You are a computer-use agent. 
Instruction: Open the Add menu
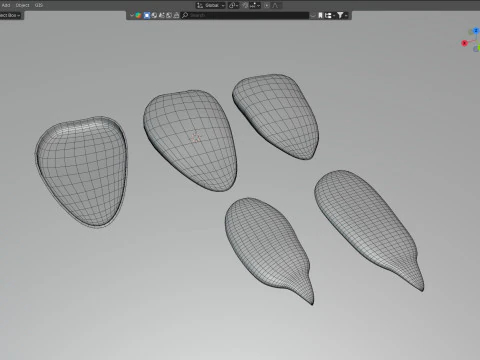pos(6,5)
